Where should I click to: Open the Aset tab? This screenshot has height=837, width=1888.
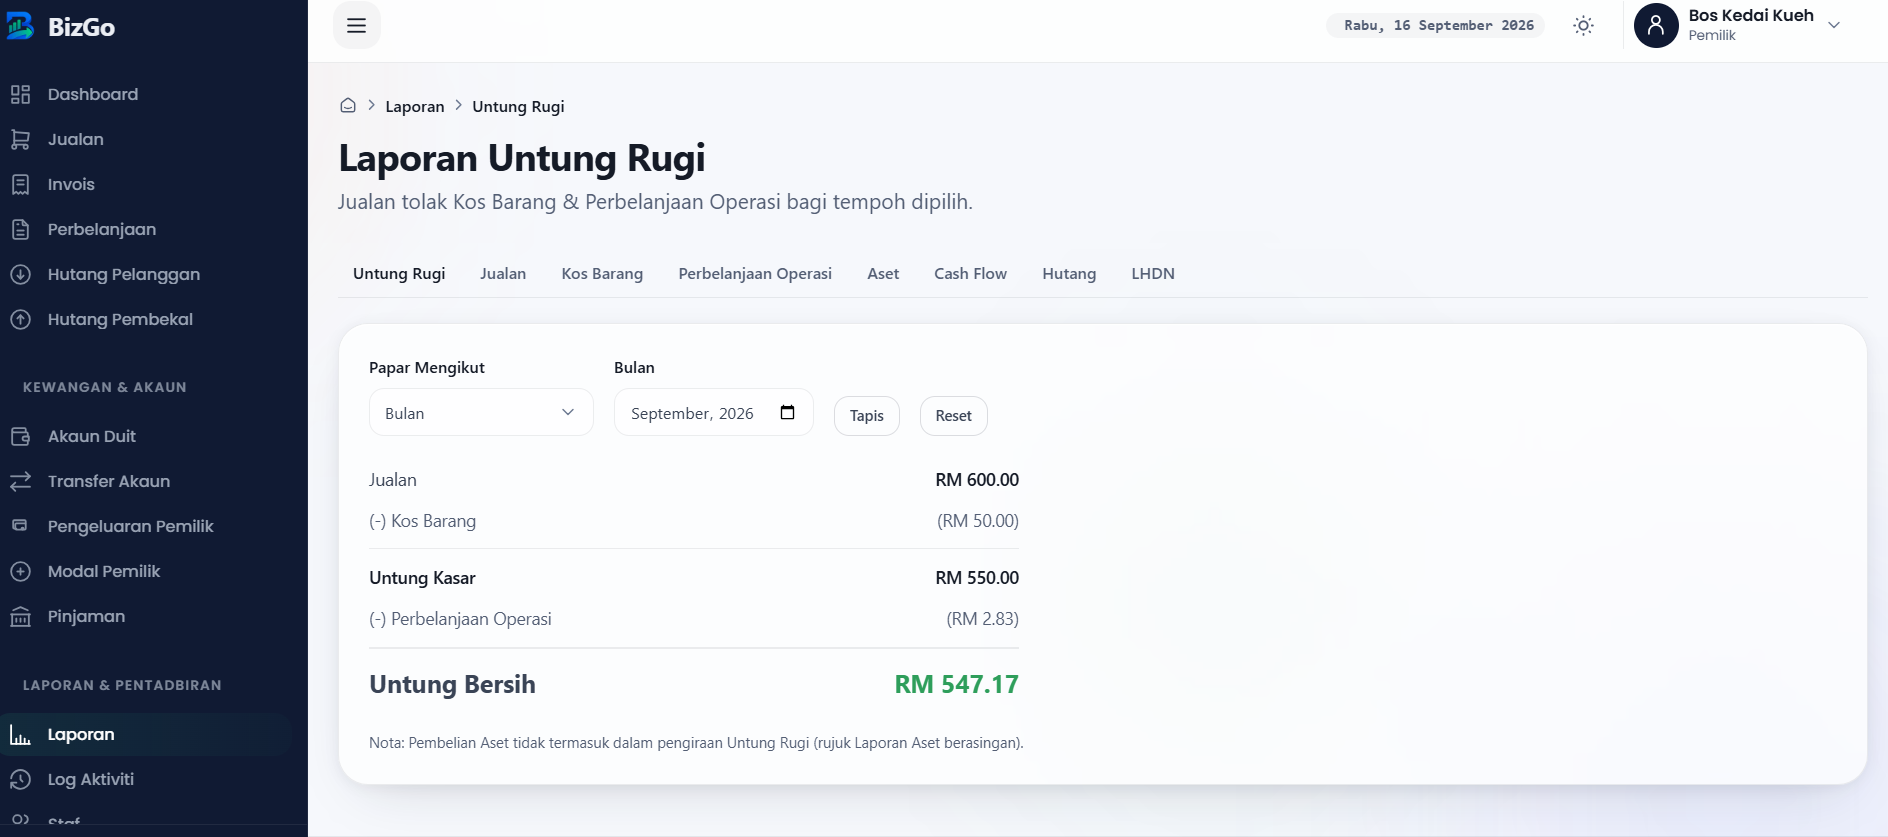point(883,274)
